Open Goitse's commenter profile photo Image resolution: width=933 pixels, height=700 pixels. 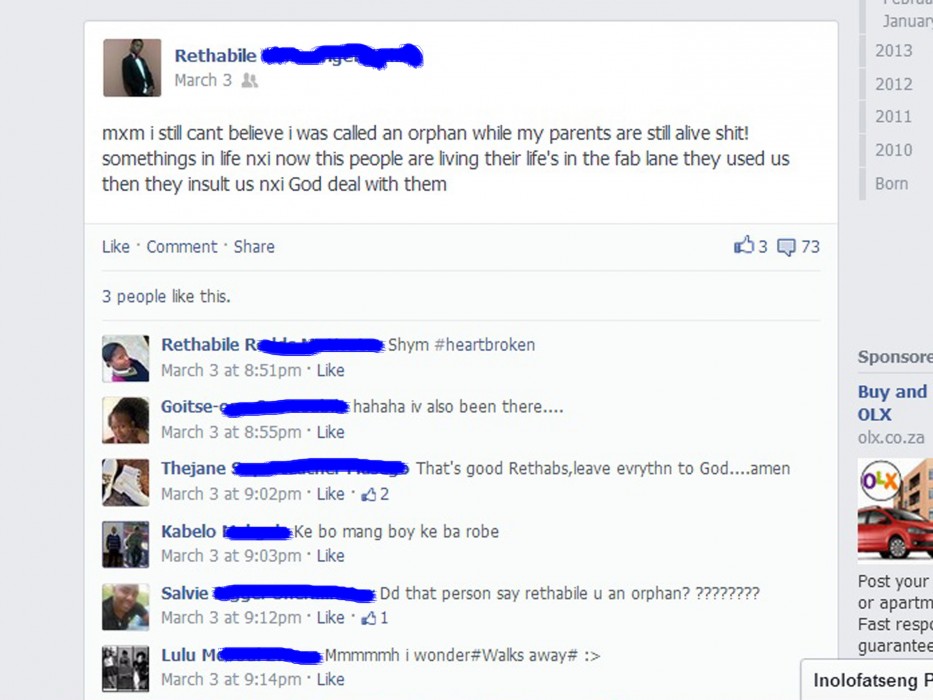(x=126, y=420)
